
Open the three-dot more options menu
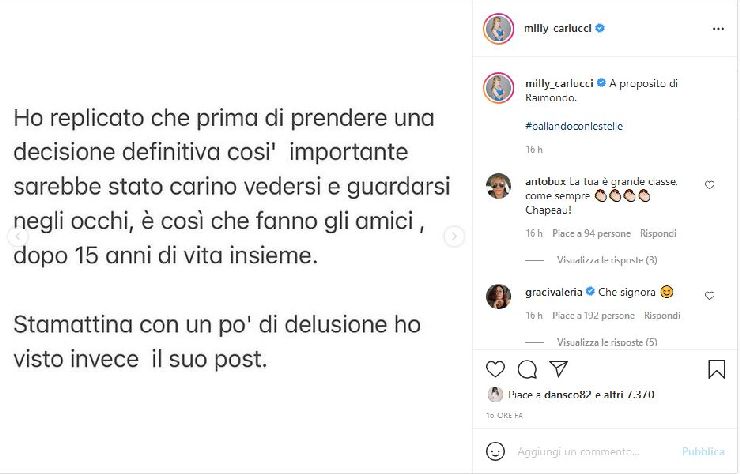point(718,29)
